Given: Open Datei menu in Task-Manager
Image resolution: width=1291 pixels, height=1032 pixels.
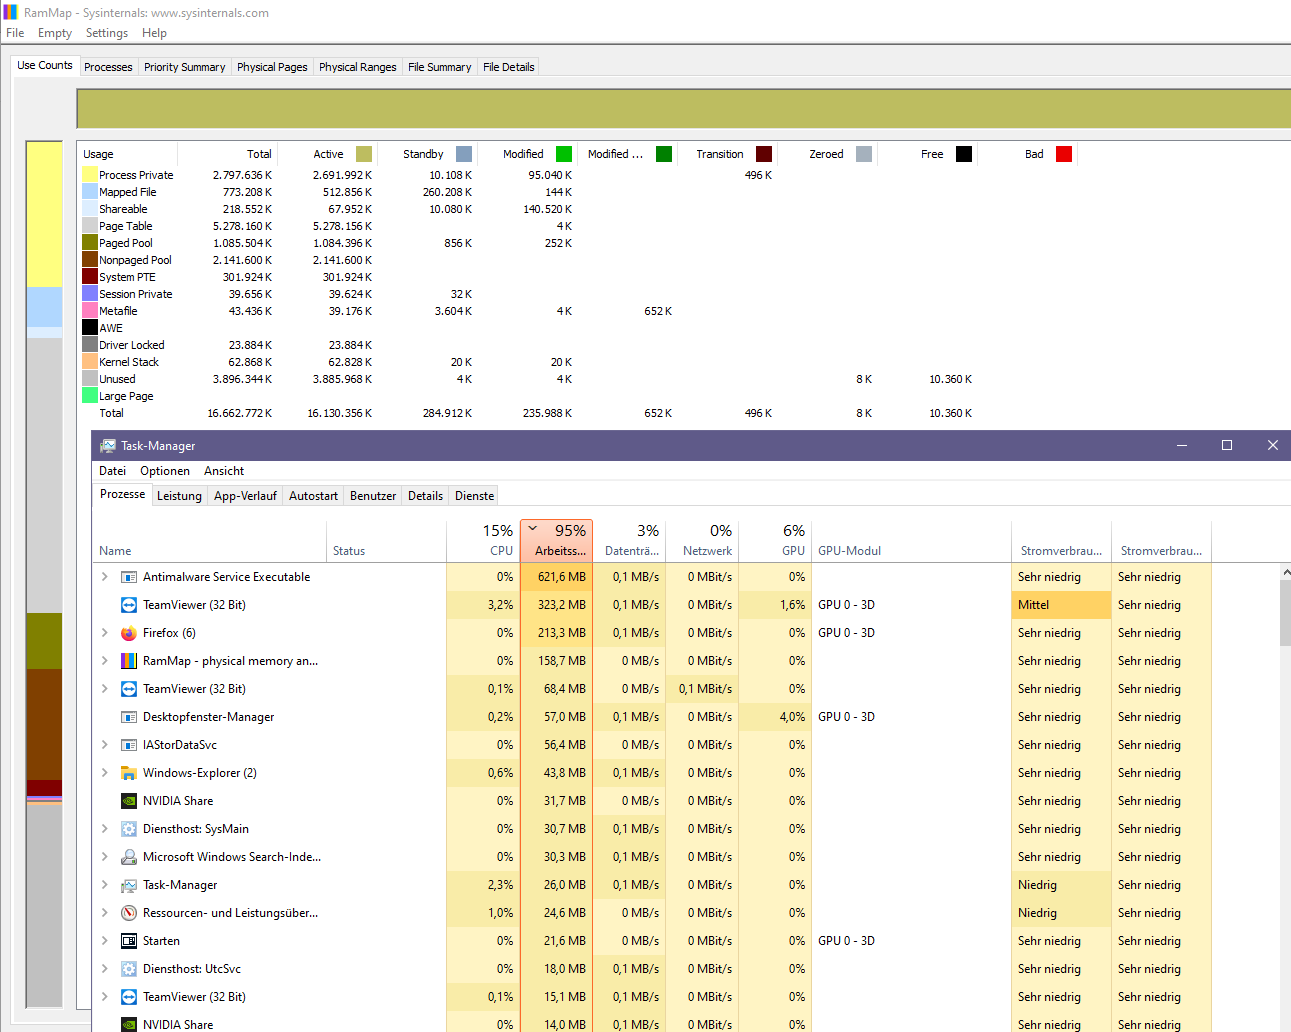Looking at the screenshot, I should [x=112, y=471].
